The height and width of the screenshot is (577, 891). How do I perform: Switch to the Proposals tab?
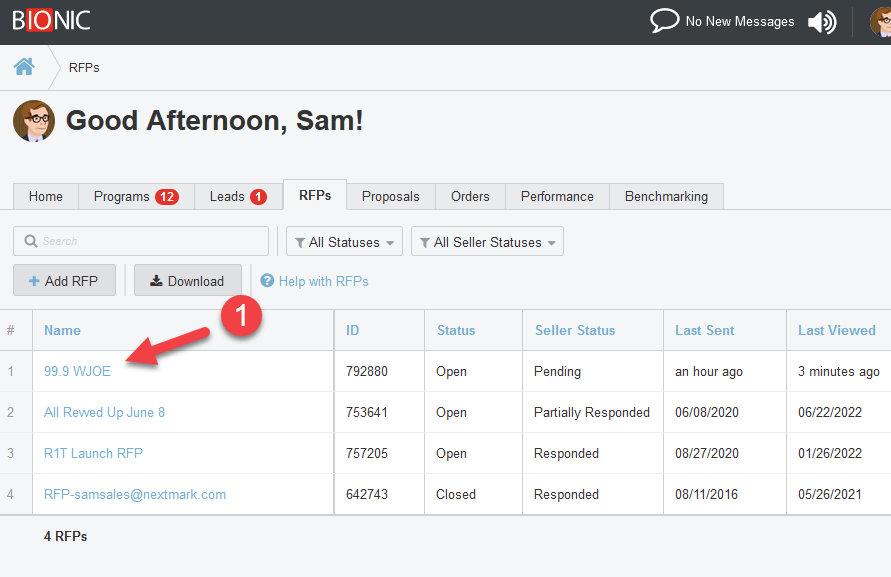[x=390, y=197]
